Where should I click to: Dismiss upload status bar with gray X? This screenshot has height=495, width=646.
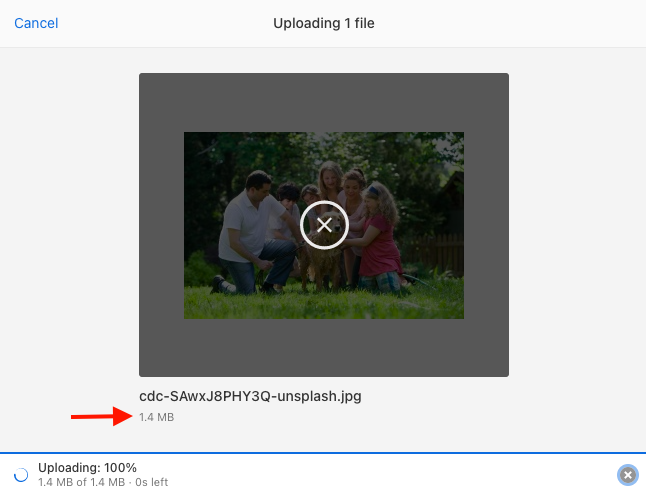click(627, 475)
